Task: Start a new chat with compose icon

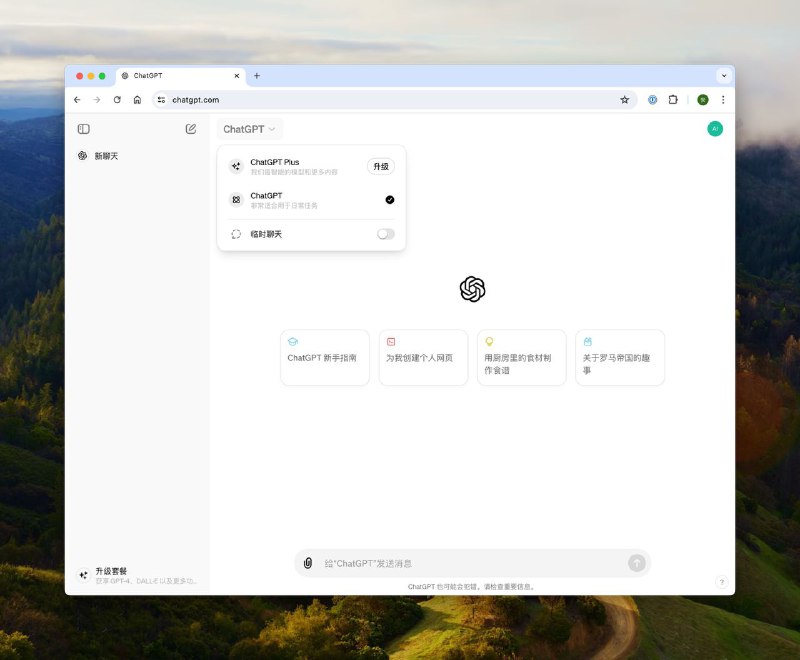Action: coord(191,129)
